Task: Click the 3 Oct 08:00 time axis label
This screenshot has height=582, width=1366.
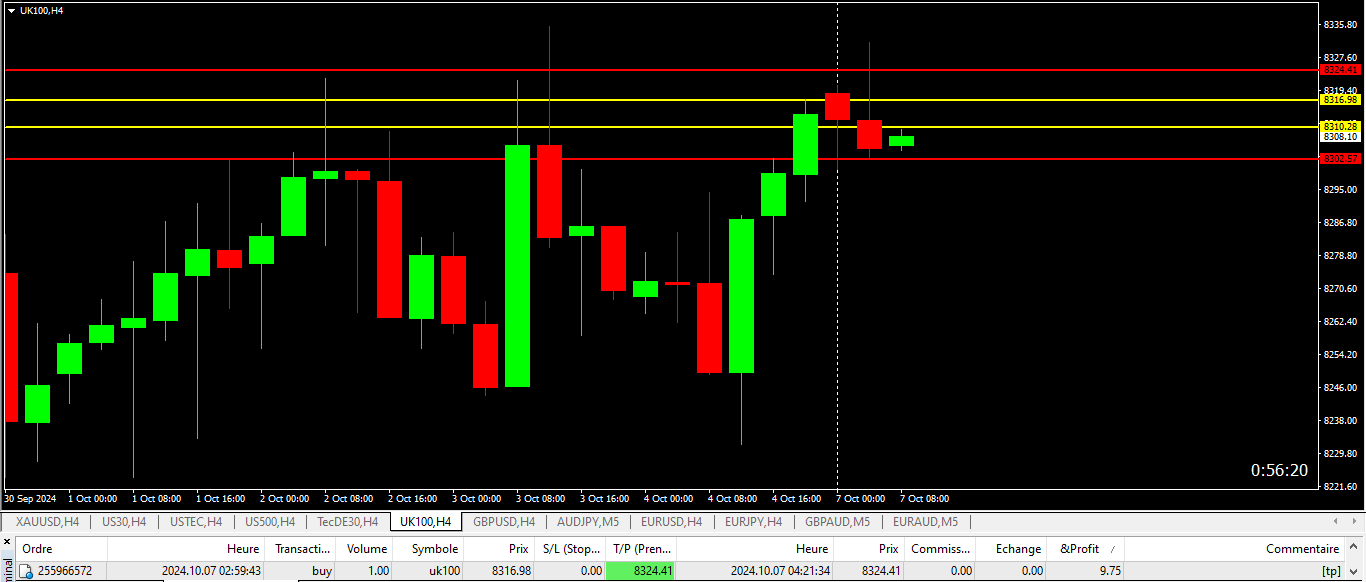Action: [540, 498]
